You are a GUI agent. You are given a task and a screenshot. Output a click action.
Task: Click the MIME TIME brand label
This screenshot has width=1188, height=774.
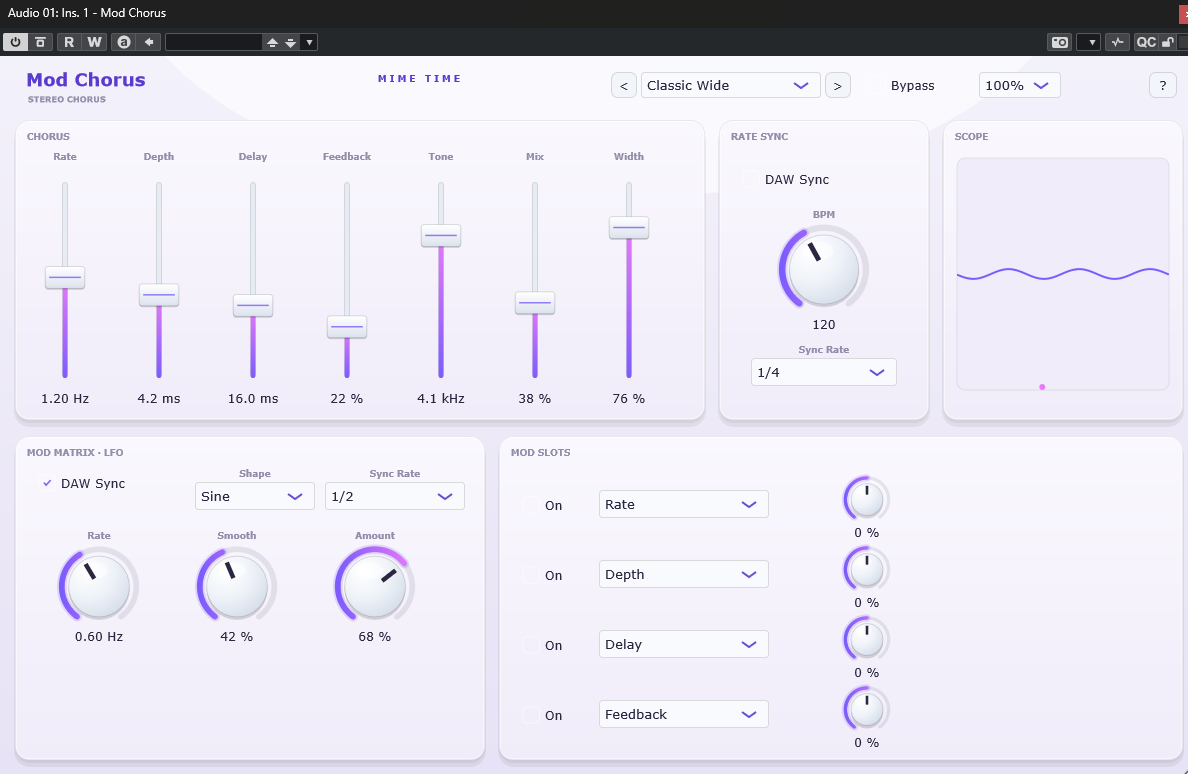tap(419, 79)
